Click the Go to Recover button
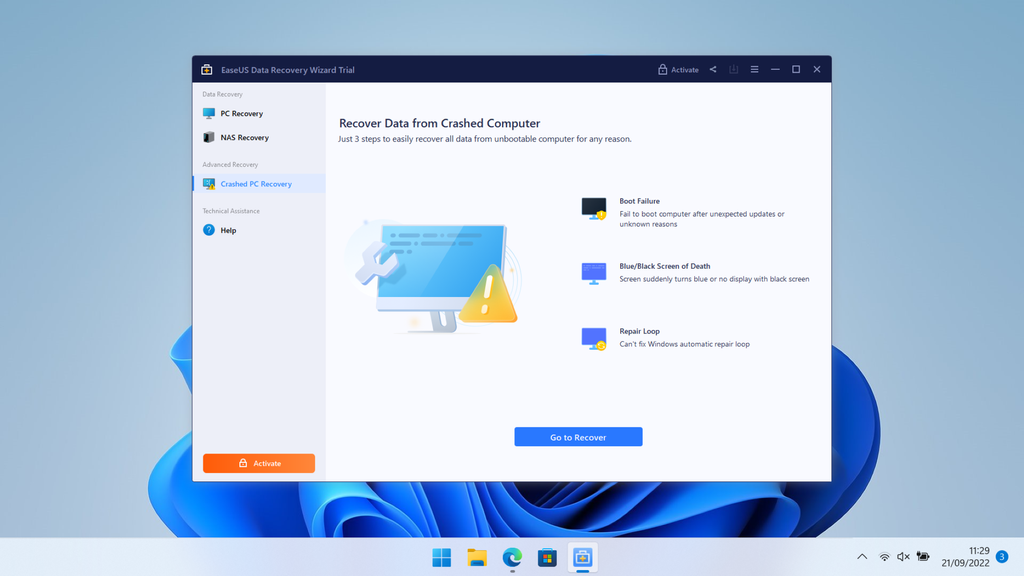 [x=578, y=436]
